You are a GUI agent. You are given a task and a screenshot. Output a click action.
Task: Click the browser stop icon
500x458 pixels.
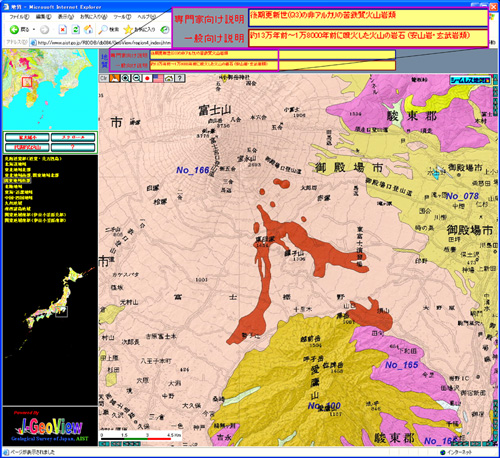pyautogui.click(x=62, y=30)
